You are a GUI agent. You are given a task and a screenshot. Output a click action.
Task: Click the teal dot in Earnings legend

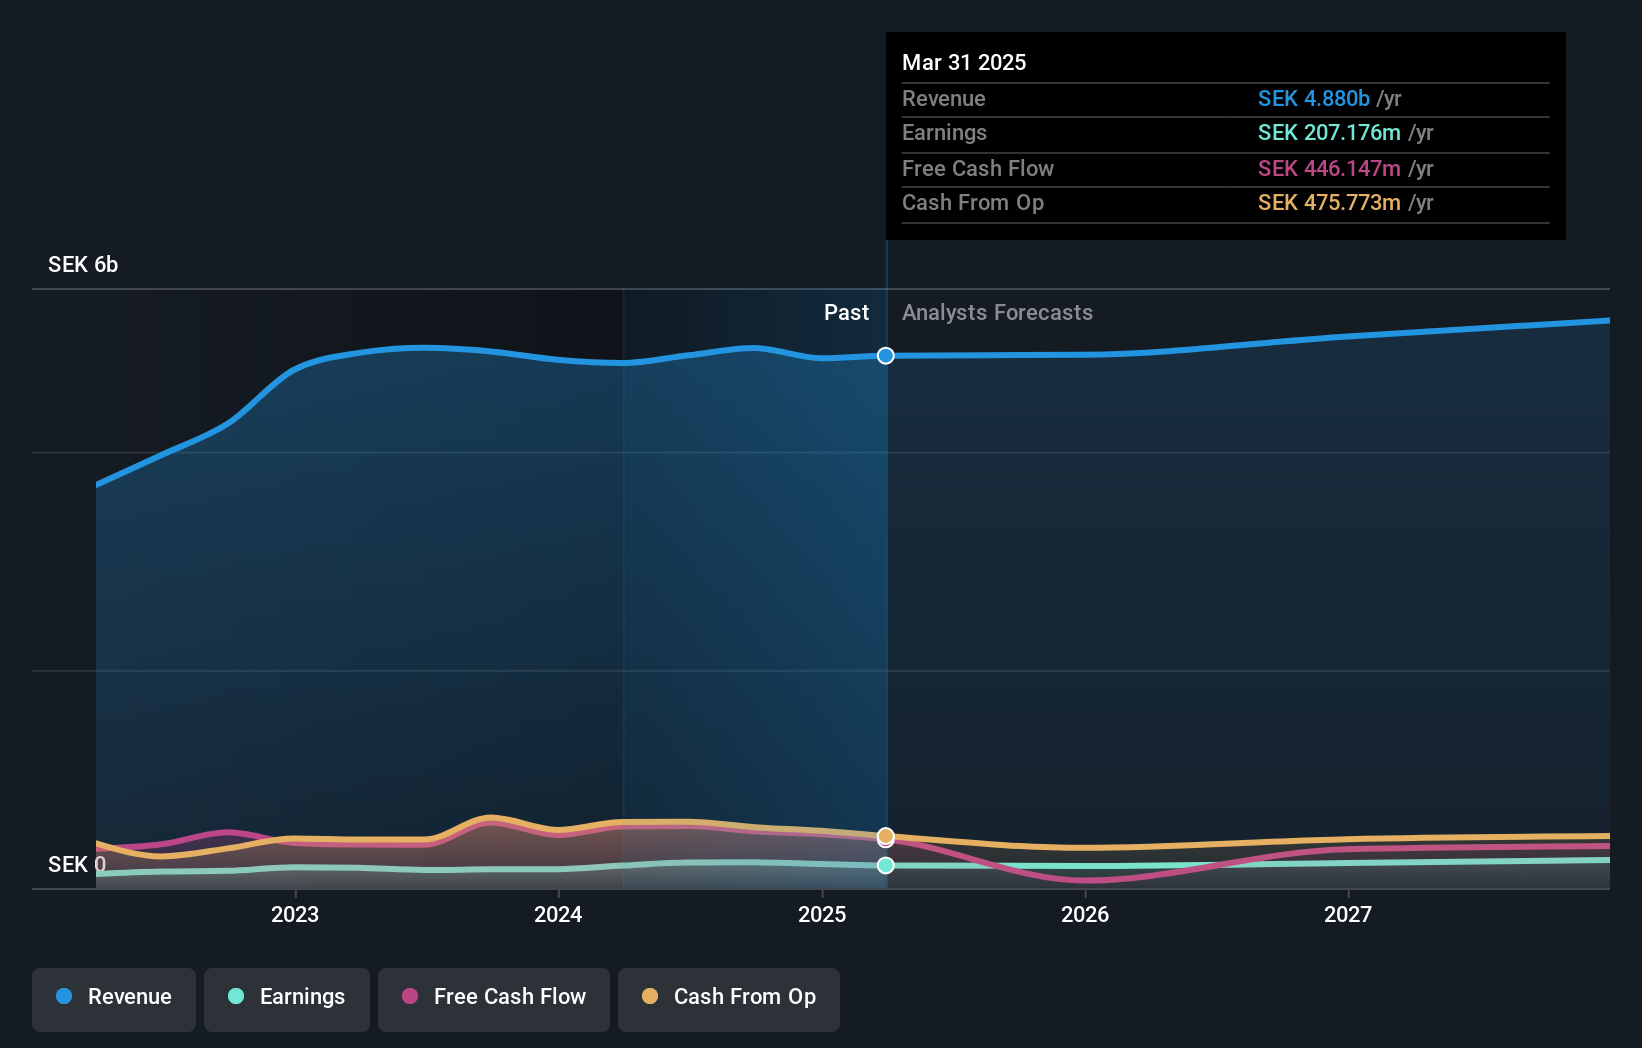(236, 996)
